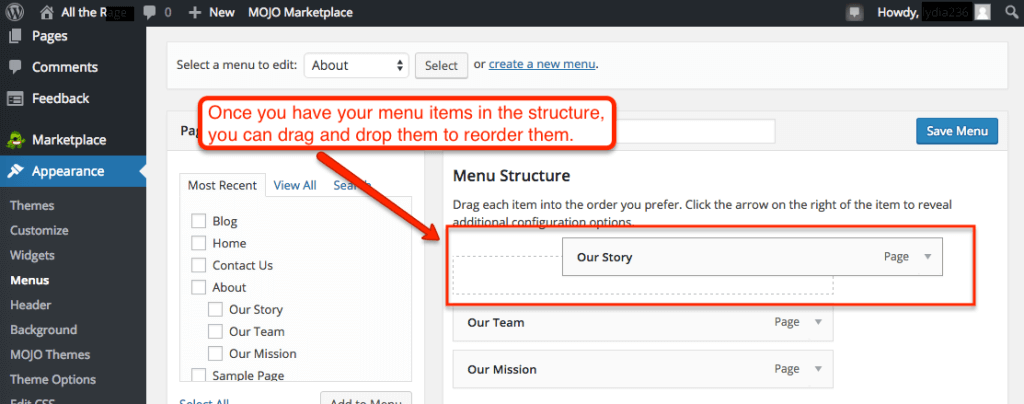
Task: Click the Appearance paintbrush icon
Action: [14, 171]
